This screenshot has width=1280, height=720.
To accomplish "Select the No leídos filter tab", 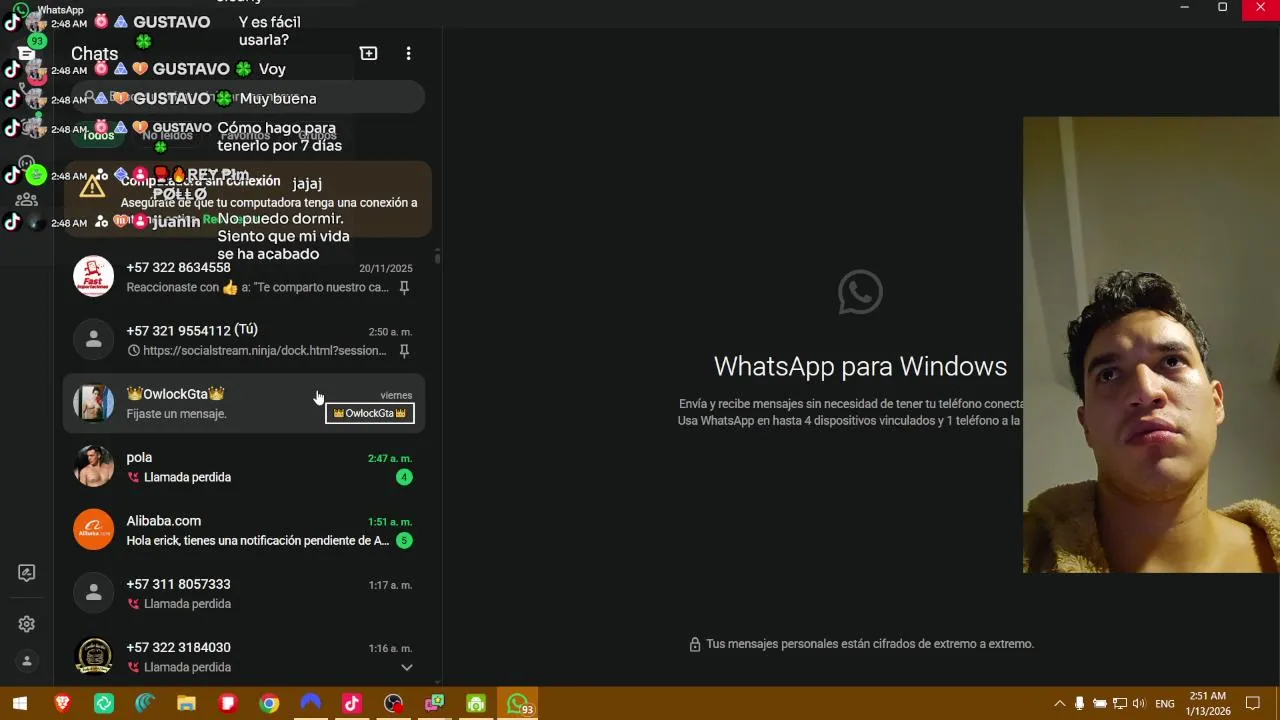I will pyautogui.click(x=167, y=136).
